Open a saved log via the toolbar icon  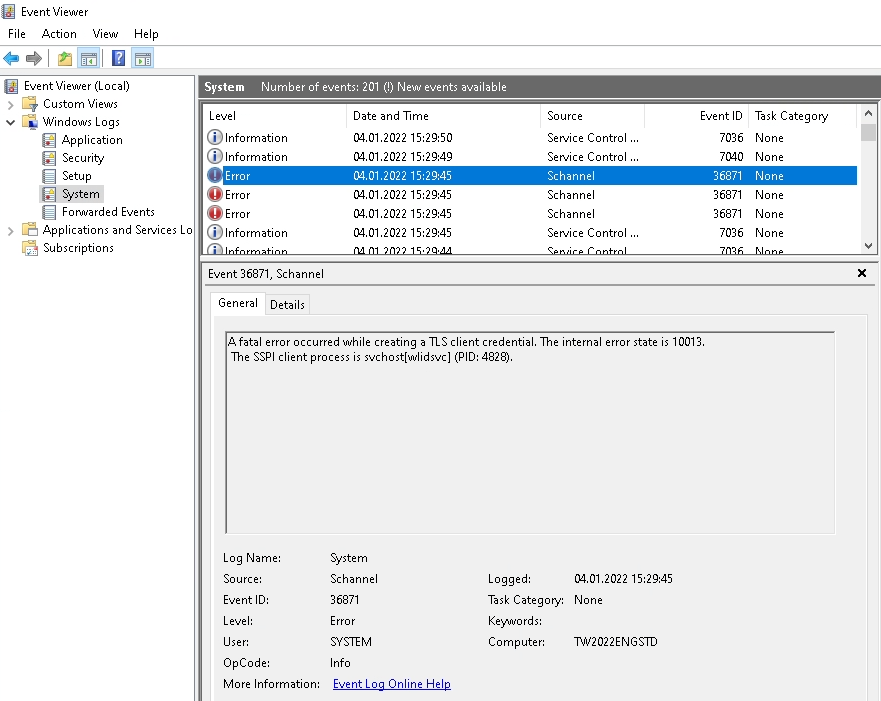(63, 58)
